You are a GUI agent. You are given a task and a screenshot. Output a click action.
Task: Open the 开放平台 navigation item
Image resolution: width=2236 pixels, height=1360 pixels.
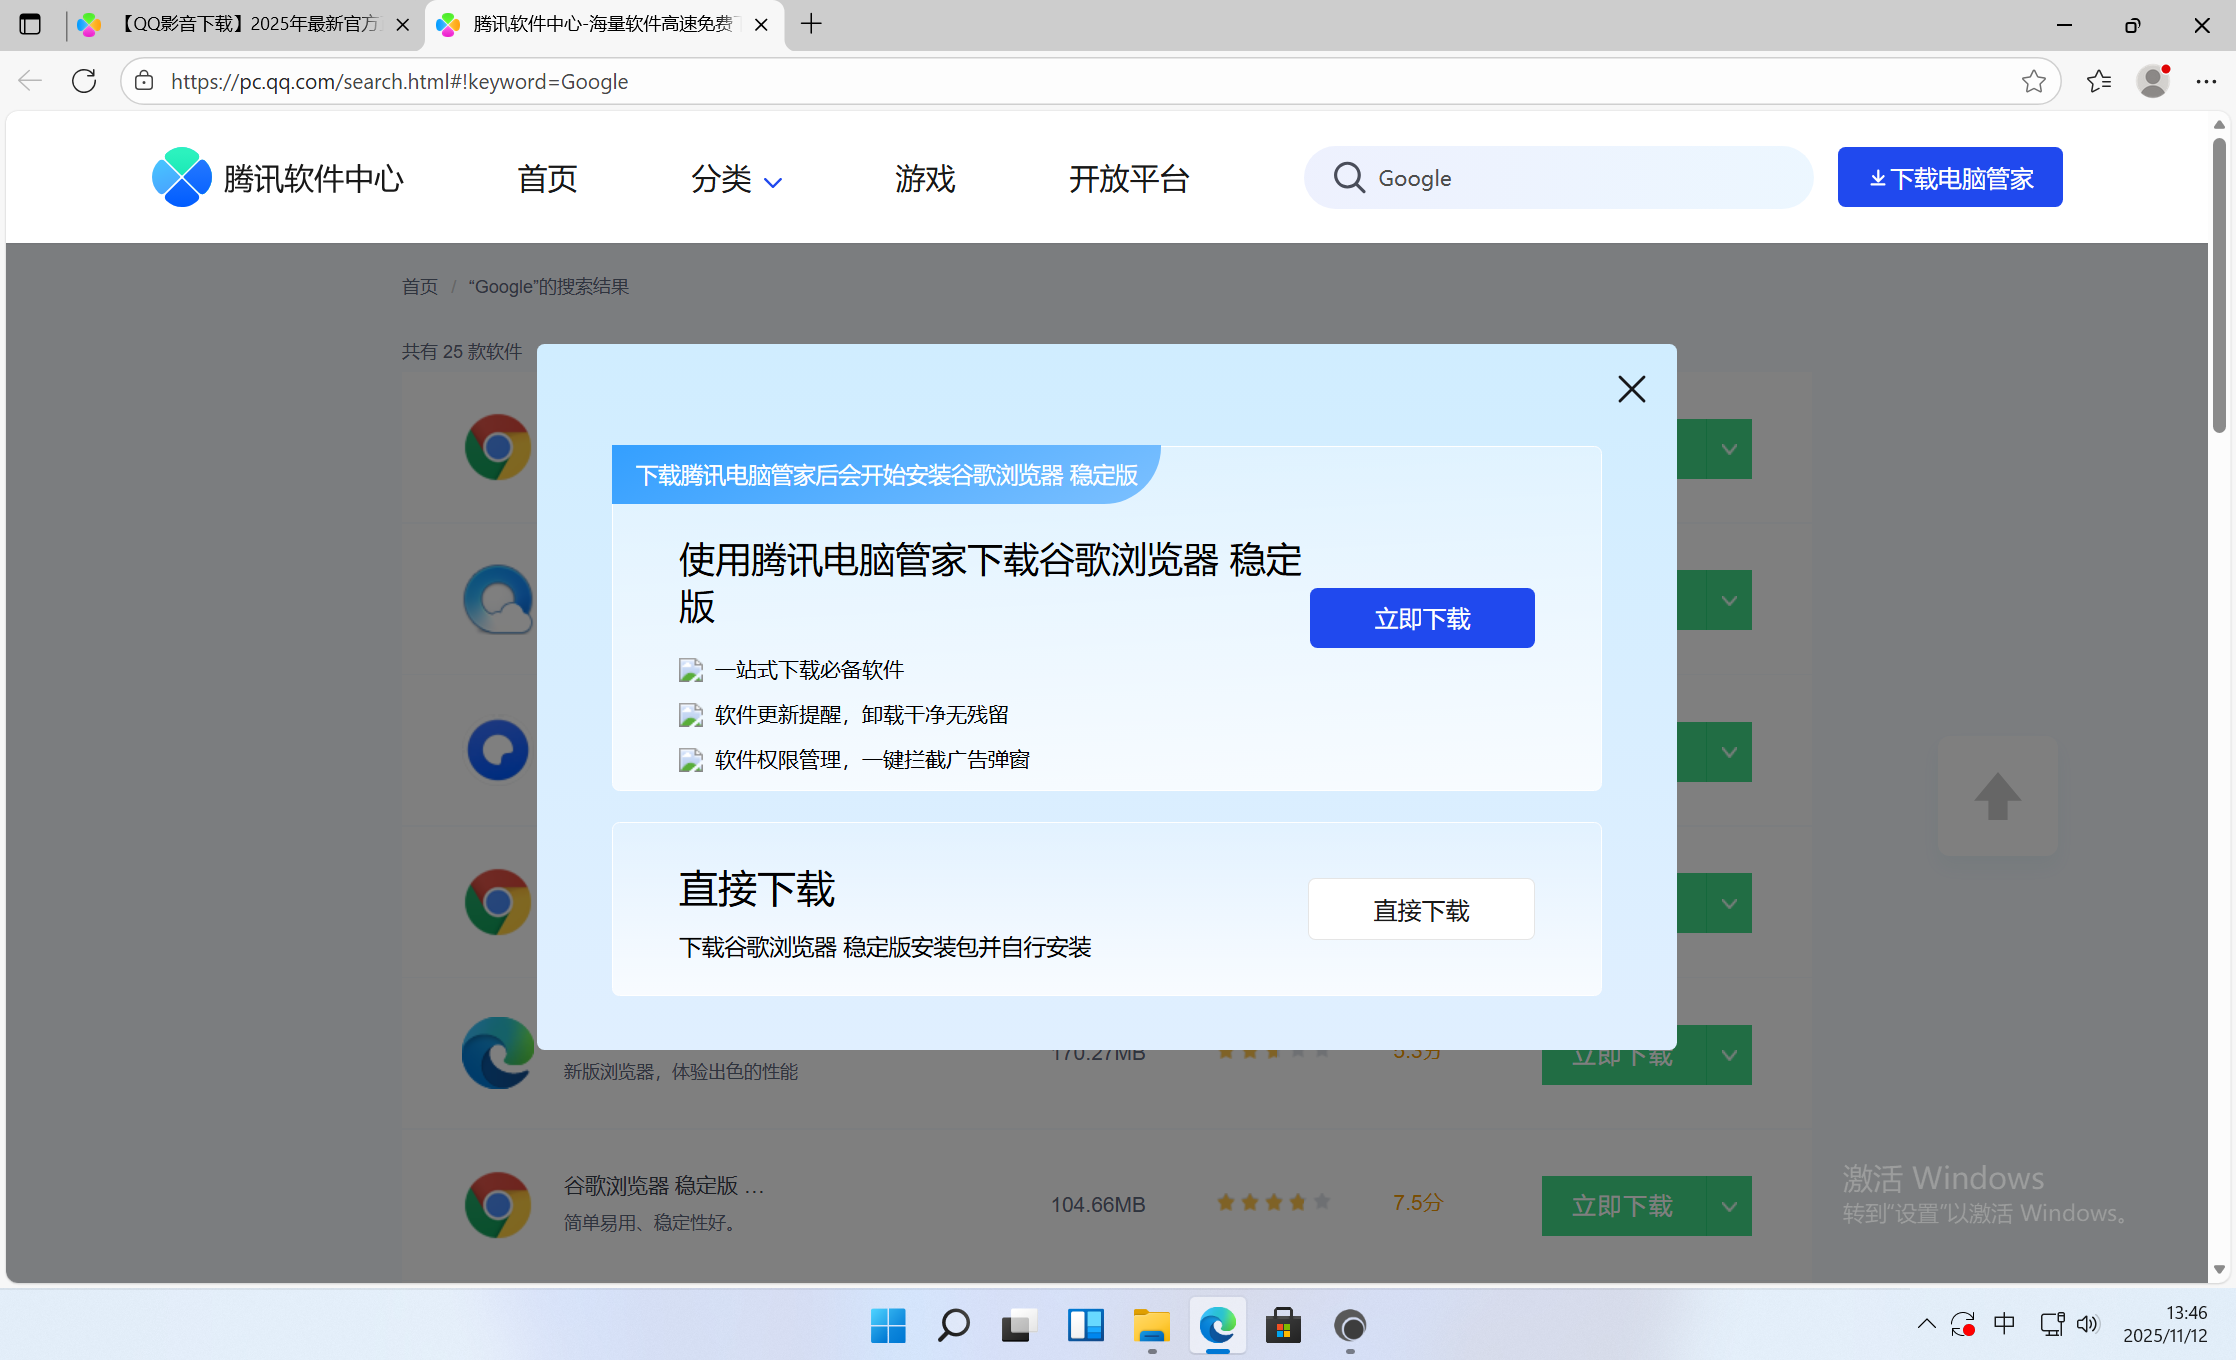1128,179
